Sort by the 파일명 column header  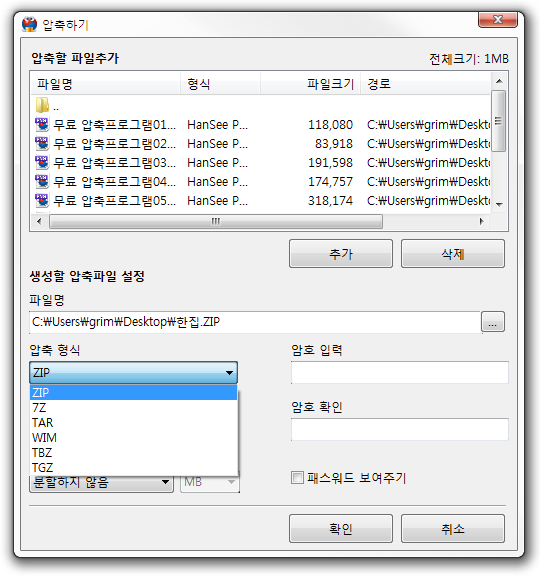click(x=105, y=84)
